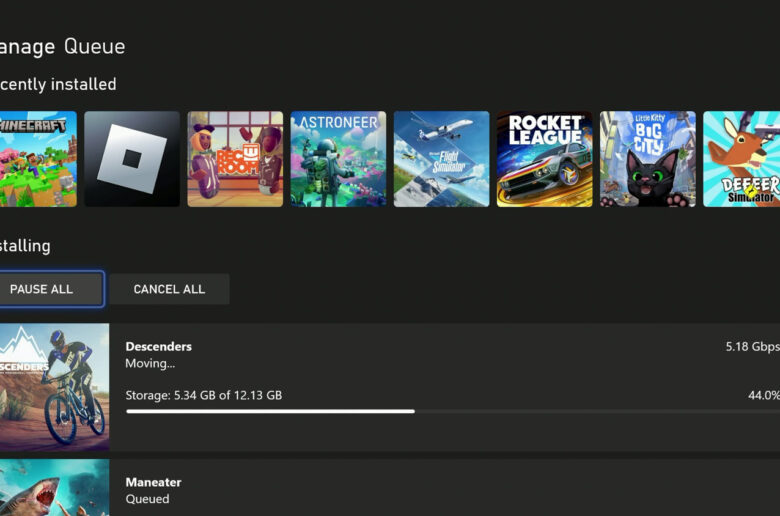The image size is (780, 516).
Task: Click the 'Moving...' status text
Action: tap(150, 364)
